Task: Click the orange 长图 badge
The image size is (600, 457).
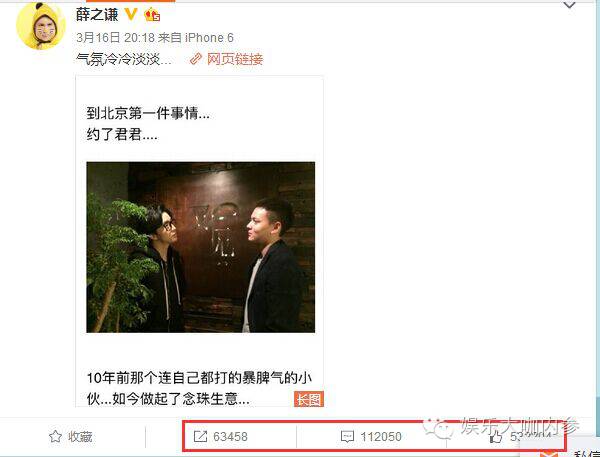Action: tap(309, 399)
